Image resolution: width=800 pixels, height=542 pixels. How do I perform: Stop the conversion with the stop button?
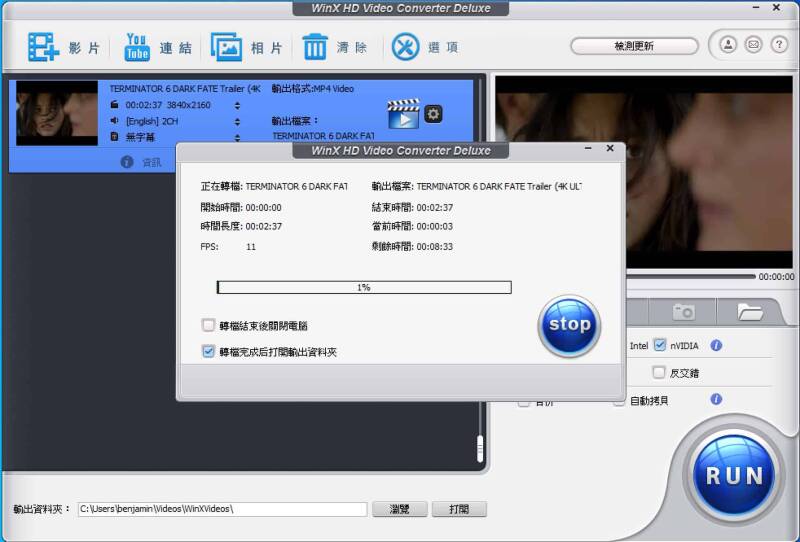coord(569,326)
